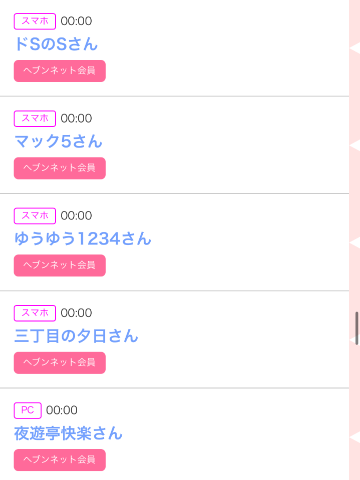Click ヘブンネット会員 button under ゆうゆう1234さん
360x480 pixels.
60,265
